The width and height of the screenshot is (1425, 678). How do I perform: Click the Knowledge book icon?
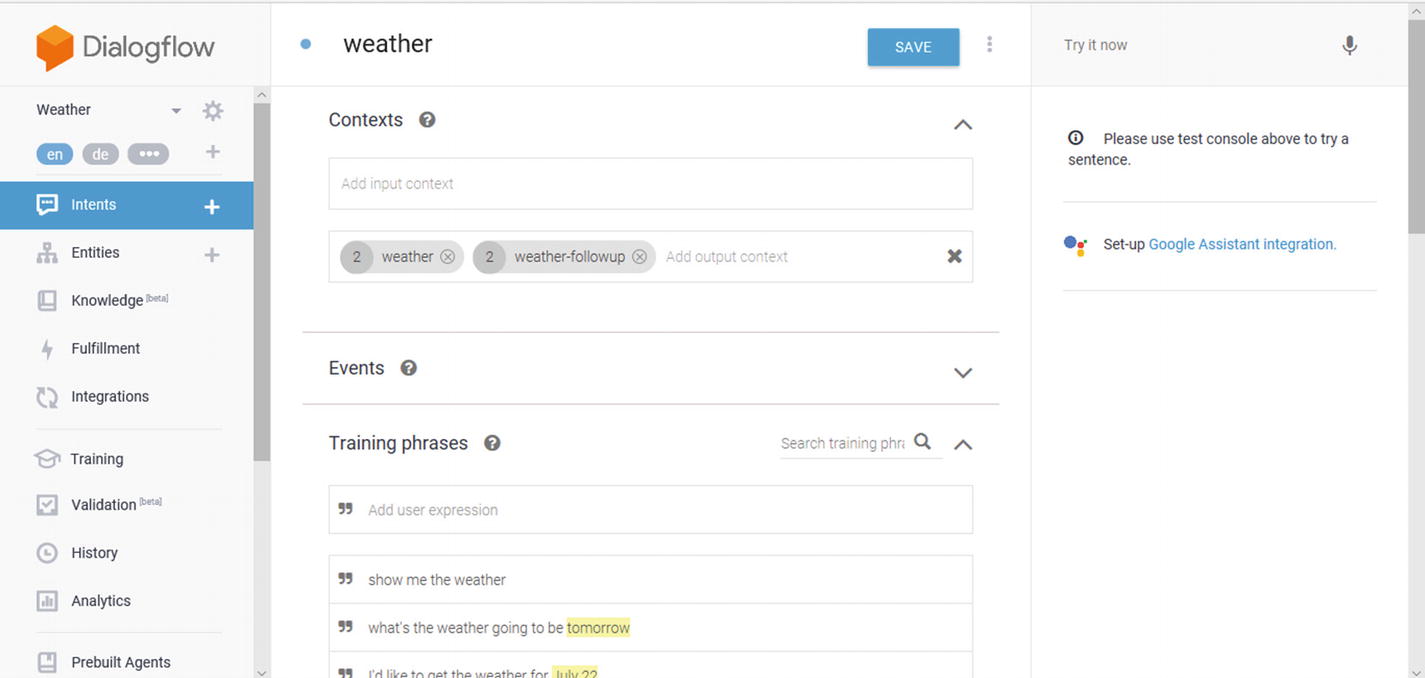point(47,301)
